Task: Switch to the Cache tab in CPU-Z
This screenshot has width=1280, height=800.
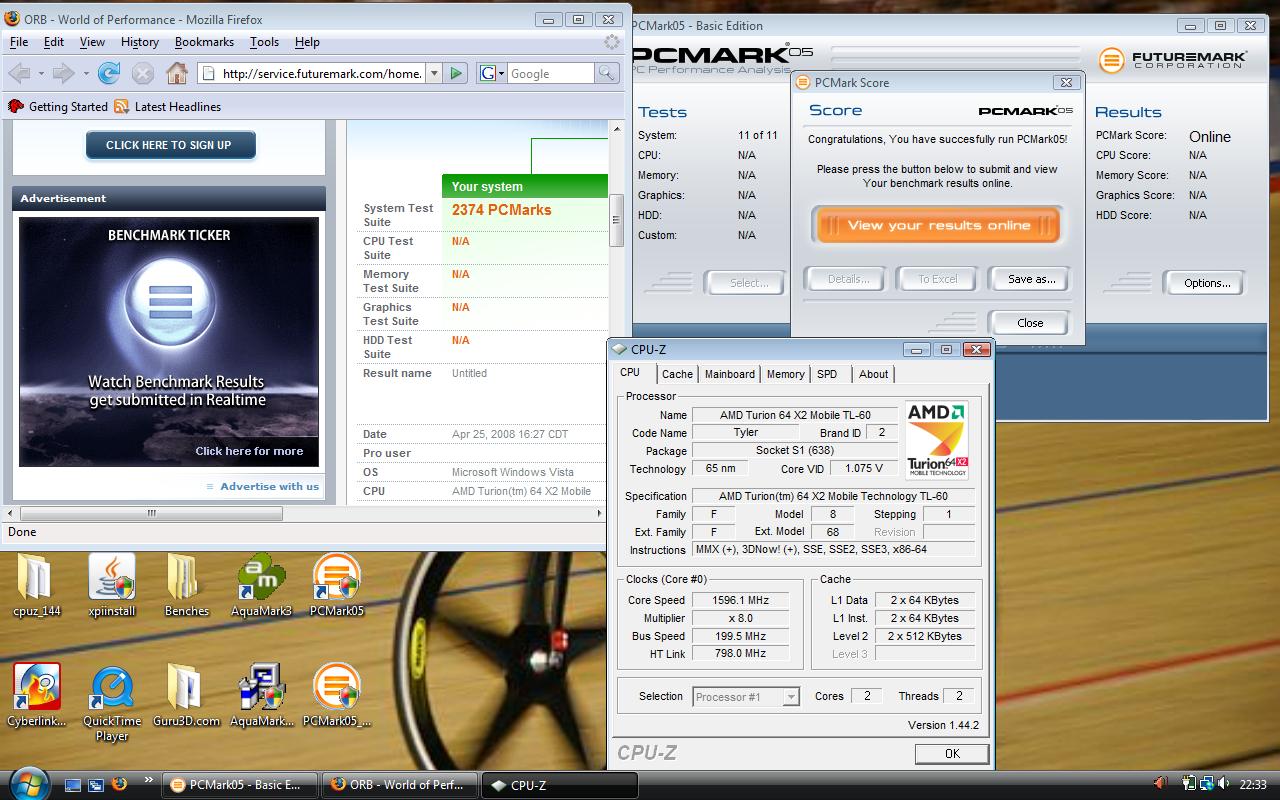Action: coord(677,374)
